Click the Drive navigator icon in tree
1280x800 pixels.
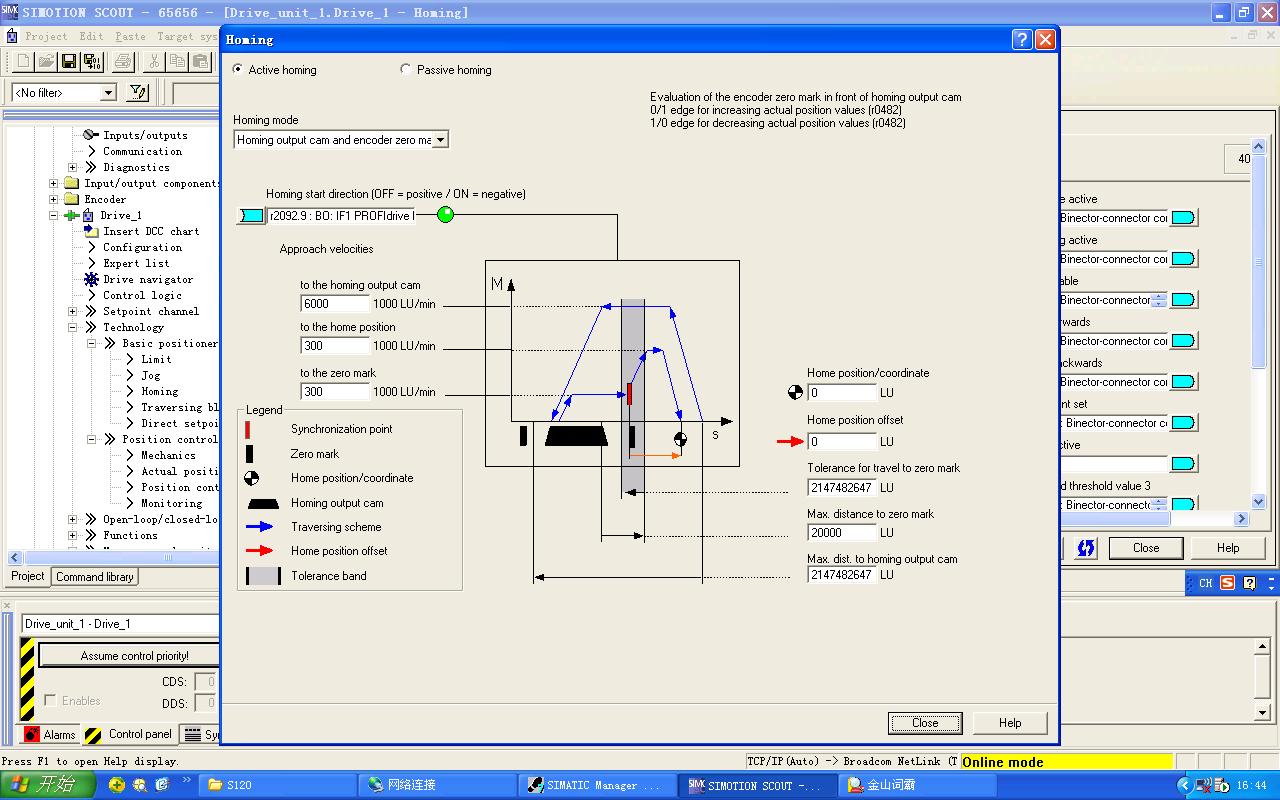pyautogui.click(x=92, y=280)
